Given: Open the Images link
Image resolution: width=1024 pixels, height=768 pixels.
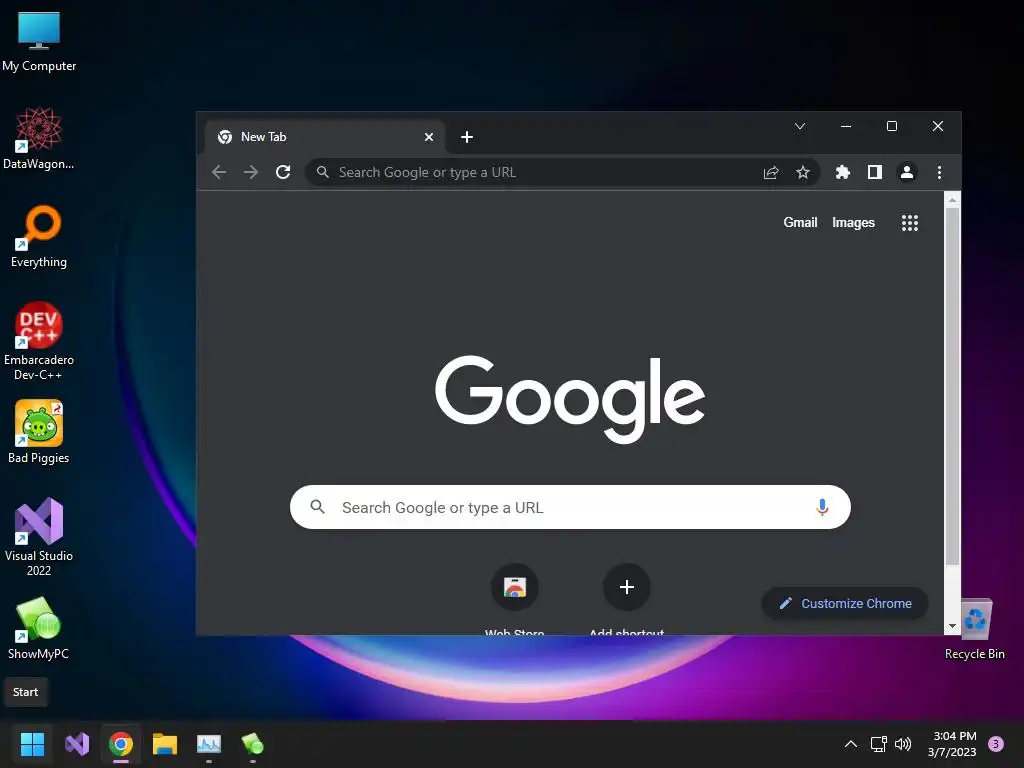Looking at the screenshot, I should click(x=853, y=223).
